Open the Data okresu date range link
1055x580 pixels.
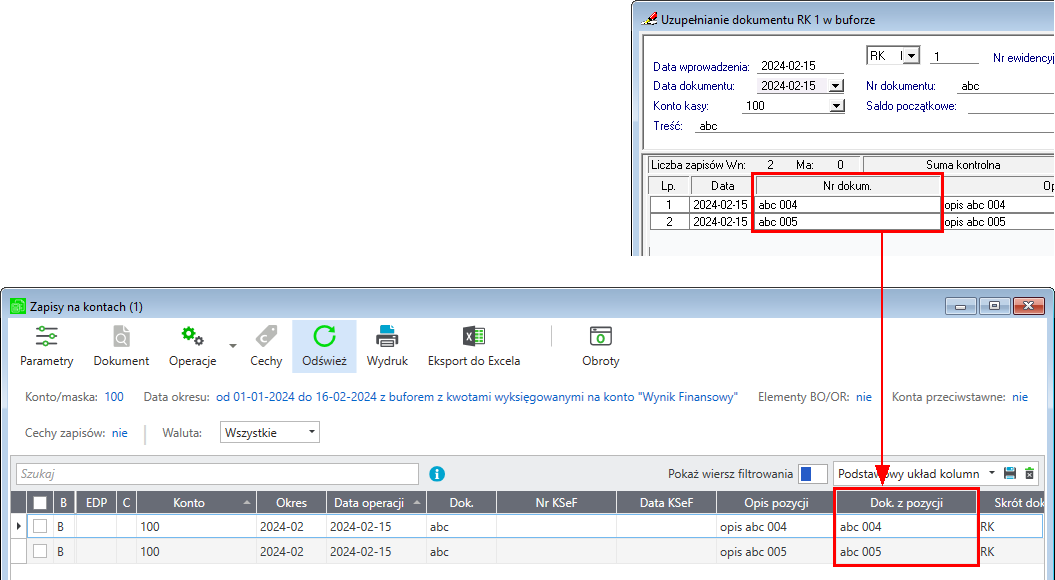point(476,397)
